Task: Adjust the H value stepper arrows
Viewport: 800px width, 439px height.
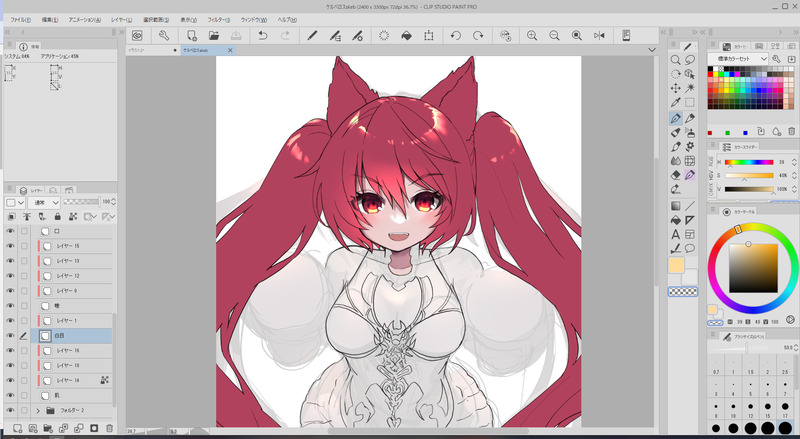Action: coord(794,162)
